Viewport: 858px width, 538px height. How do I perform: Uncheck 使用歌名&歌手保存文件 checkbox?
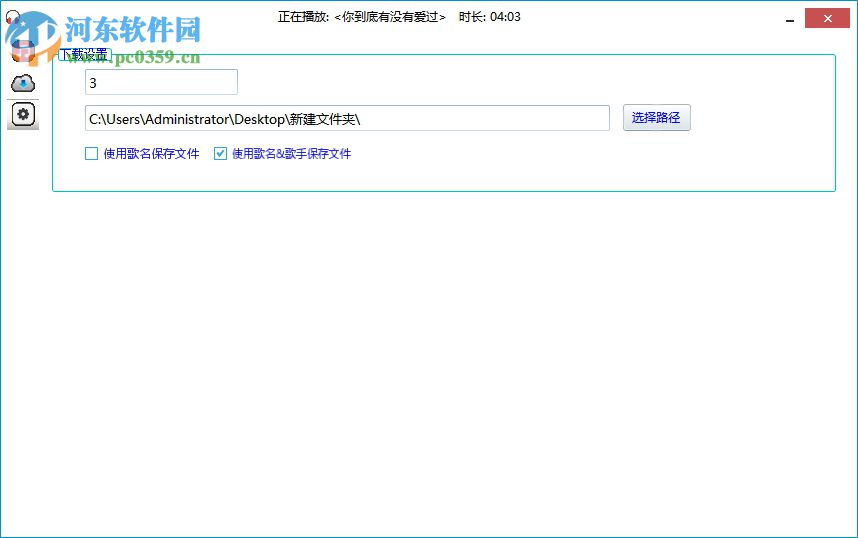pos(220,154)
